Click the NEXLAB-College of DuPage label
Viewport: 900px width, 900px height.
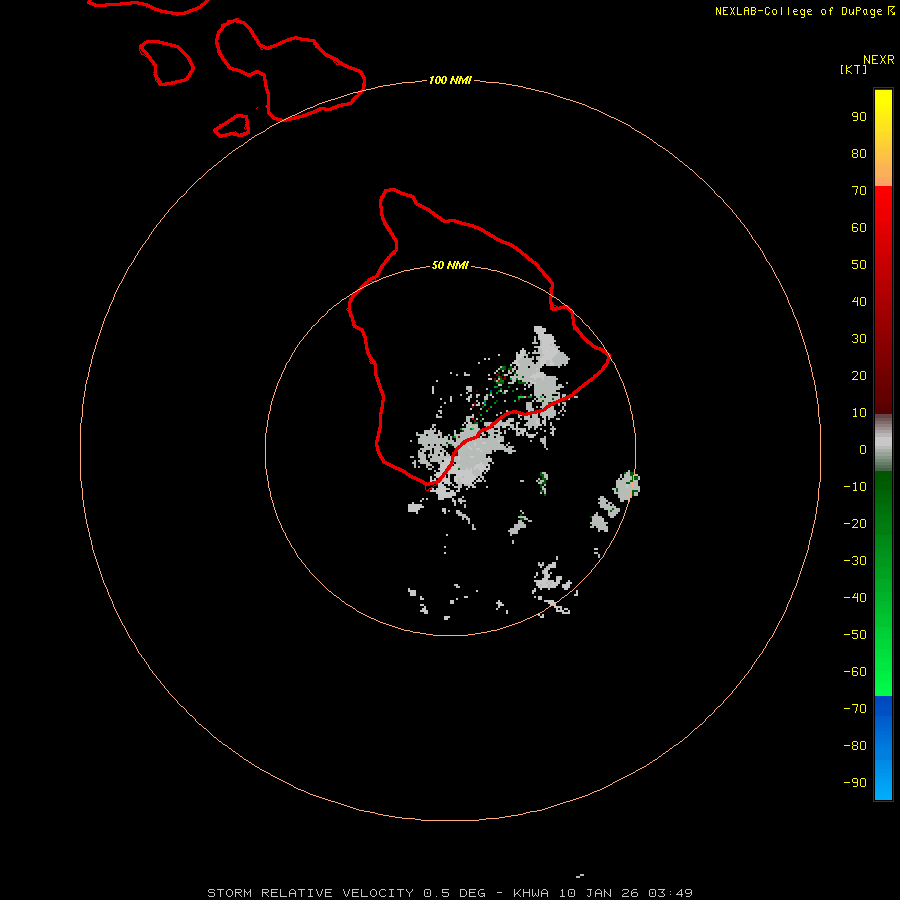[798, 11]
